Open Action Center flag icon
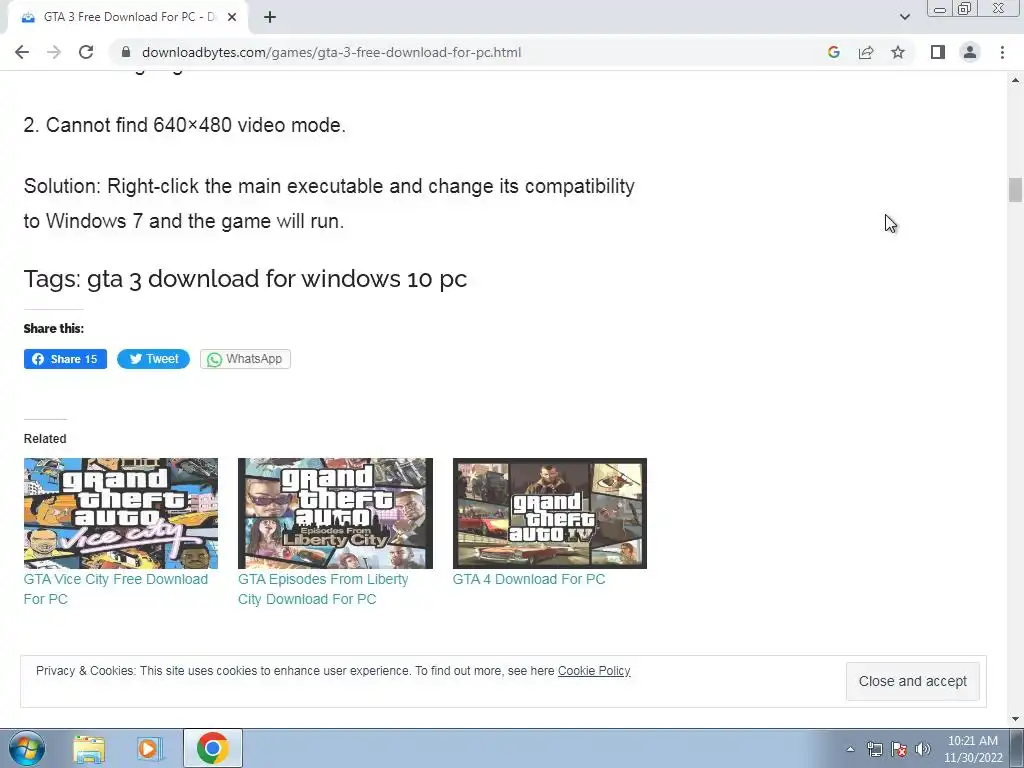The width and height of the screenshot is (1024, 768). click(x=899, y=749)
